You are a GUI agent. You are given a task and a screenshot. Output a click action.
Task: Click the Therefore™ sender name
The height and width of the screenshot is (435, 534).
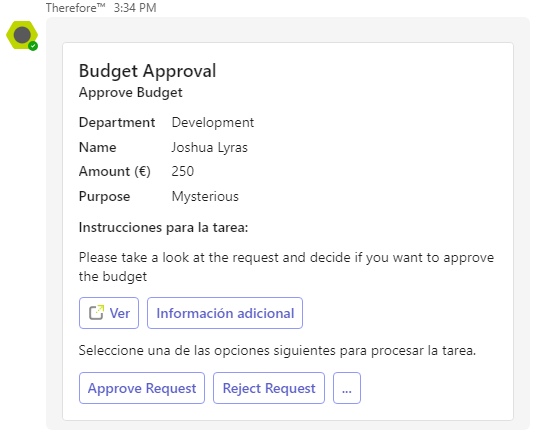[x=76, y=7]
